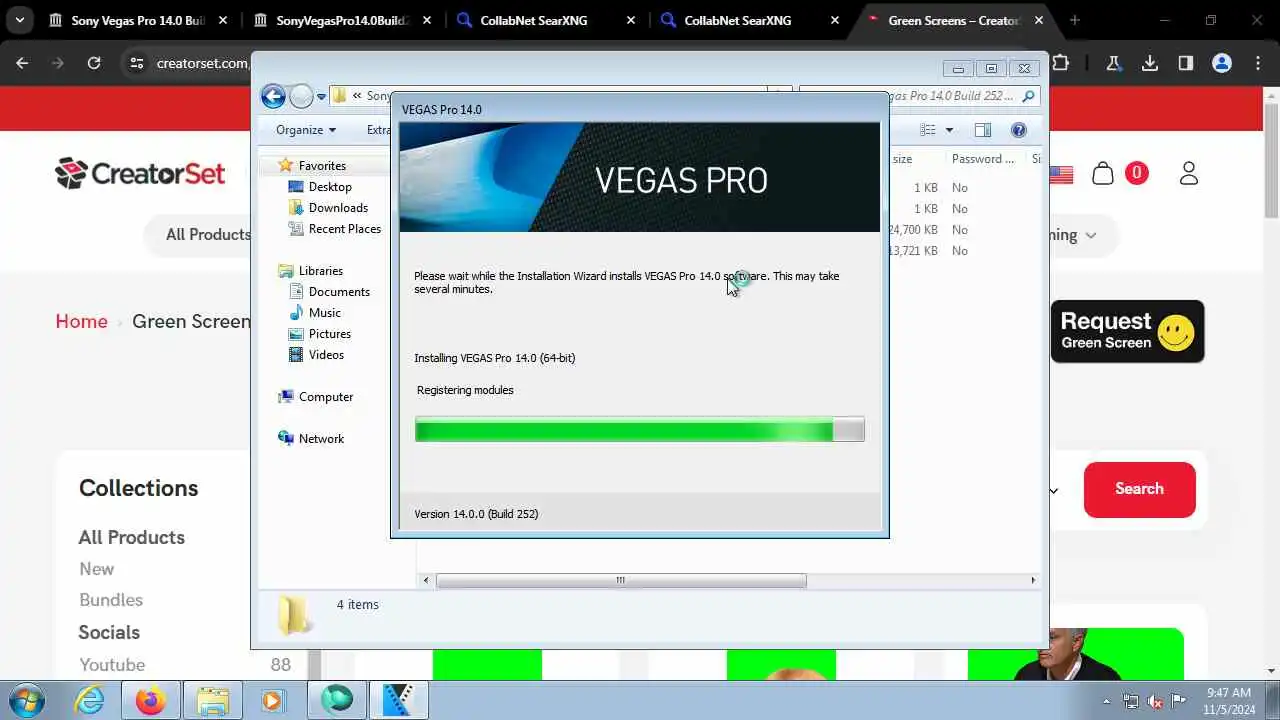The image size is (1280, 720).
Task: Open Explorer help icon
Action: [1019, 130]
